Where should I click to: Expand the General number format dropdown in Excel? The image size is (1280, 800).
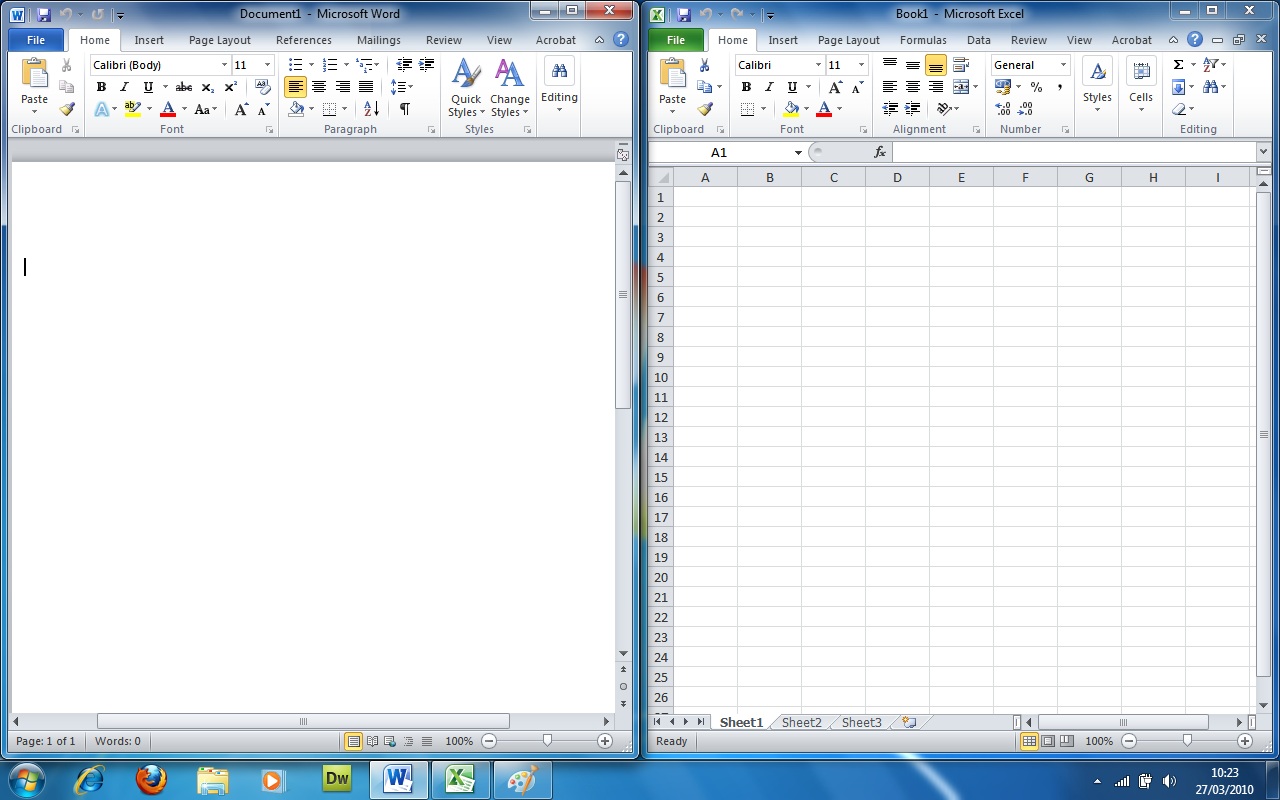pyautogui.click(x=1062, y=65)
